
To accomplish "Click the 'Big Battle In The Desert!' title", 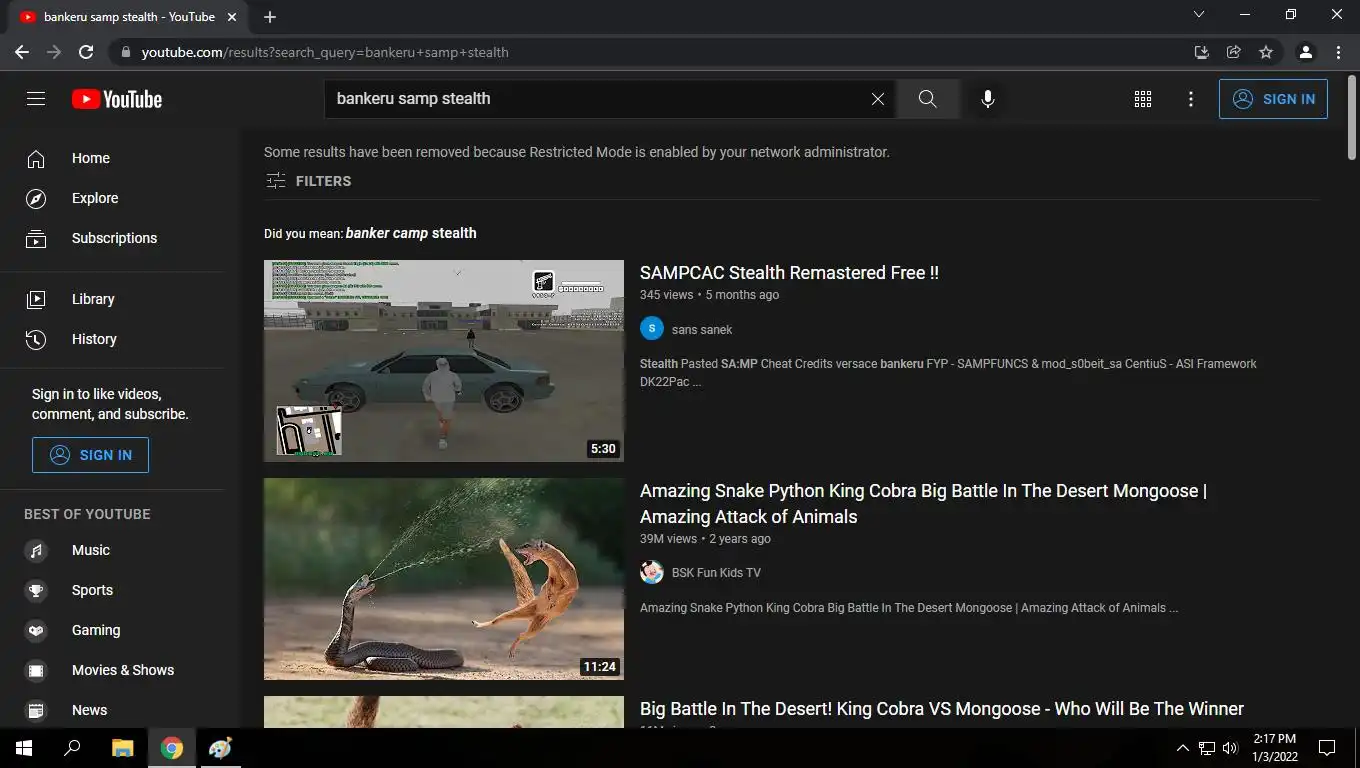I will [x=941, y=709].
